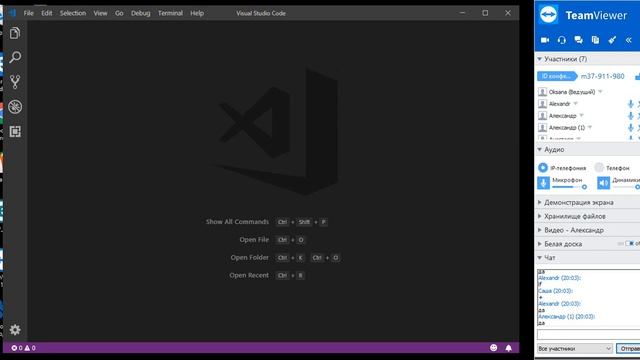Expand the Демонстрация экрана section

[540, 202]
